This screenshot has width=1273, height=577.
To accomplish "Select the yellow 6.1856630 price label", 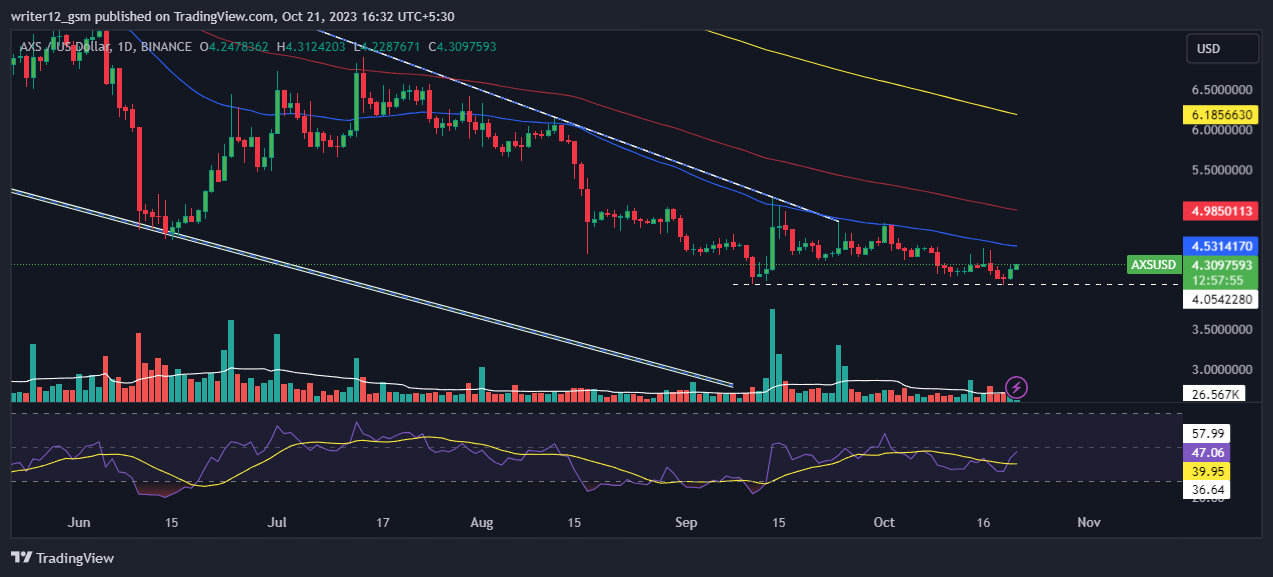I will pos(1221,115).
